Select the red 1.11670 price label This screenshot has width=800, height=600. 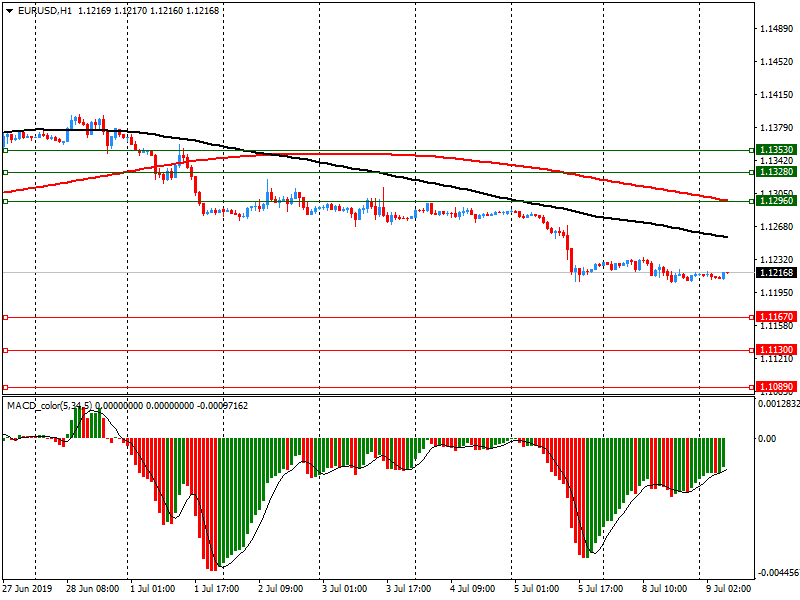(x=776, y=317)
